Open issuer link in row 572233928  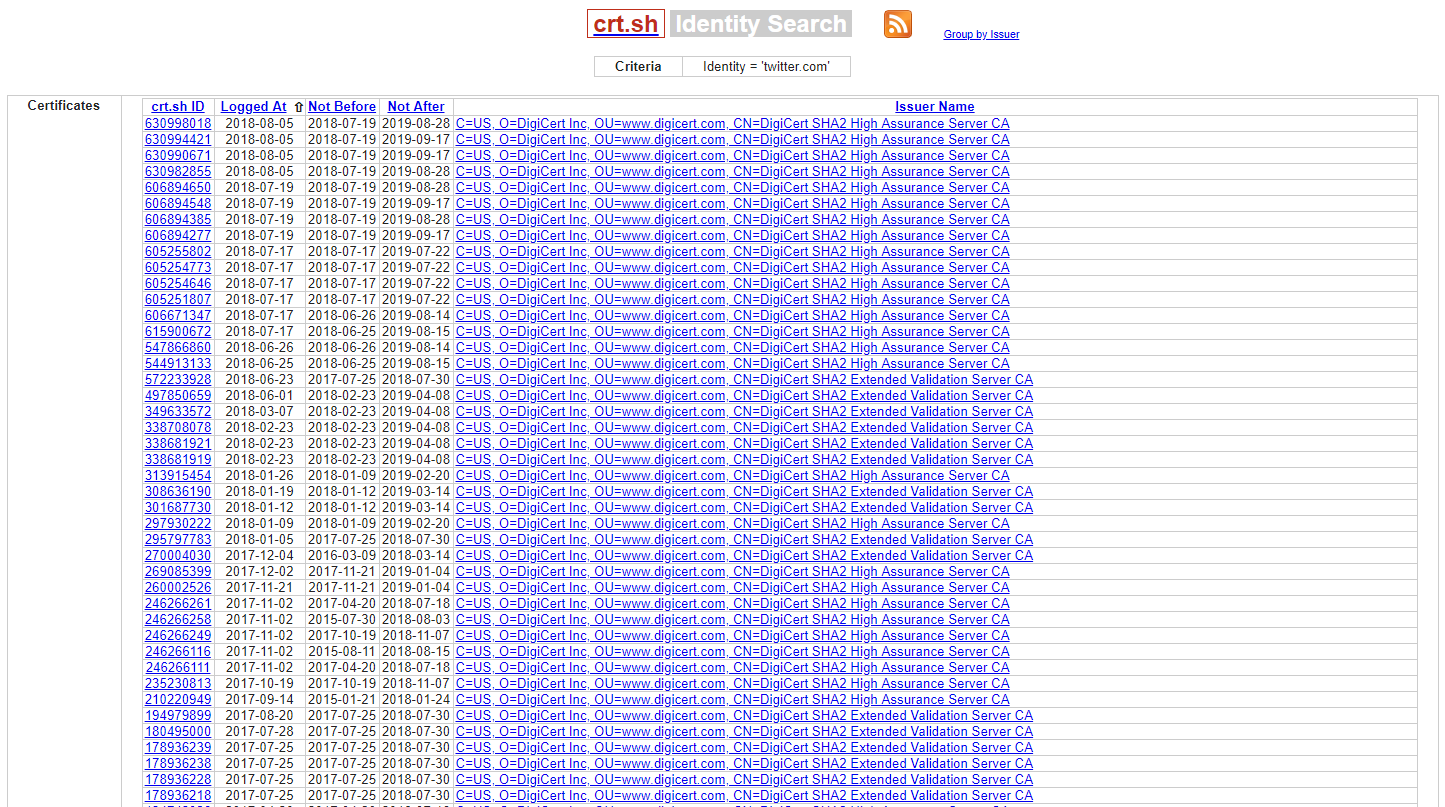tap(744, 380)
